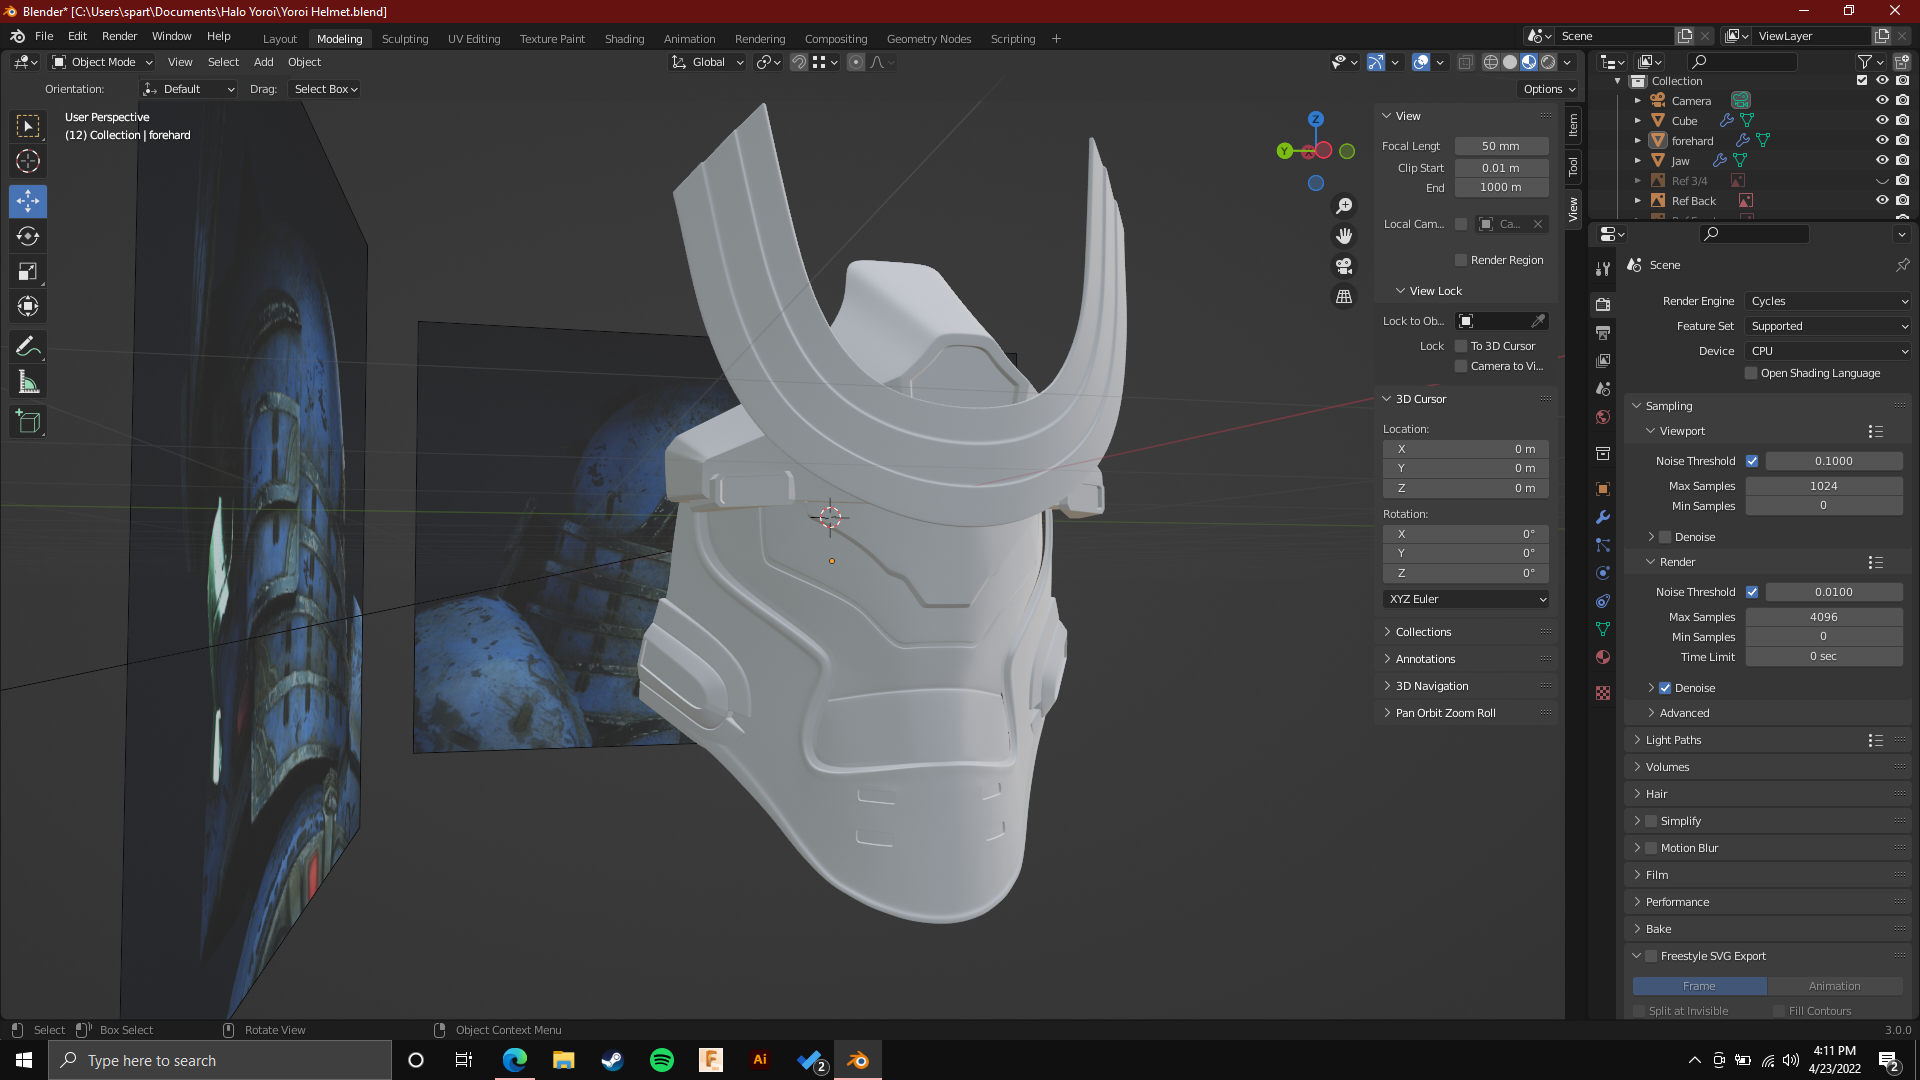
Task: Switch to the Sculpting workspace tab
Action: tap(404, 39)
